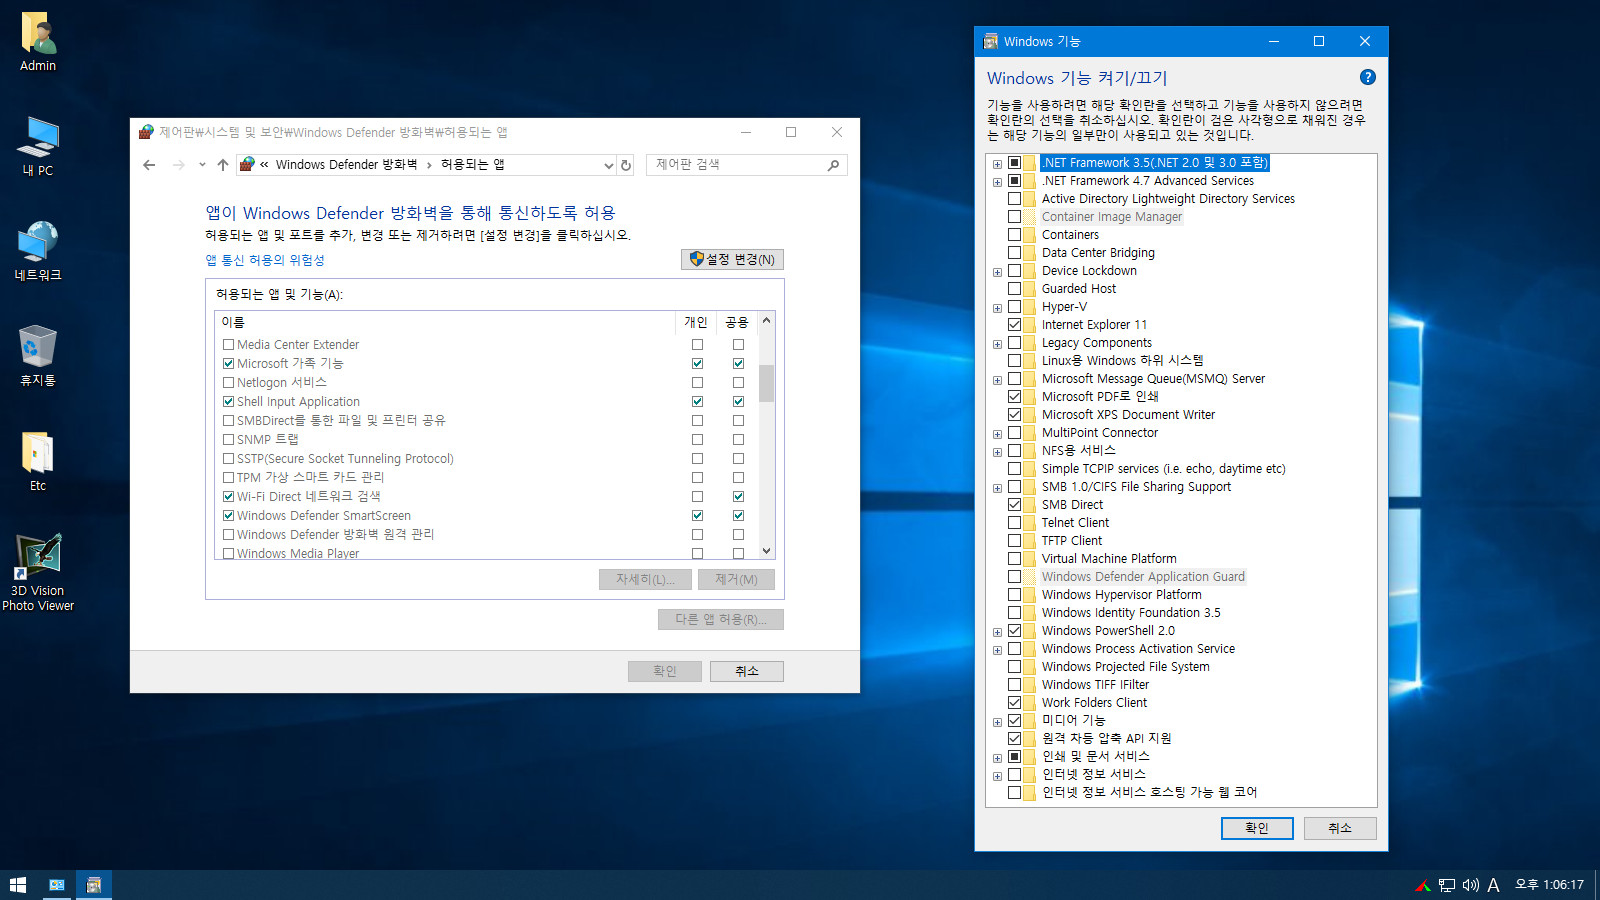The width and height of the screenshot is (1600, 900).
Task: Click the Windows Defender 방화벽 breadcrumb
Action: (x=346, y=165)
